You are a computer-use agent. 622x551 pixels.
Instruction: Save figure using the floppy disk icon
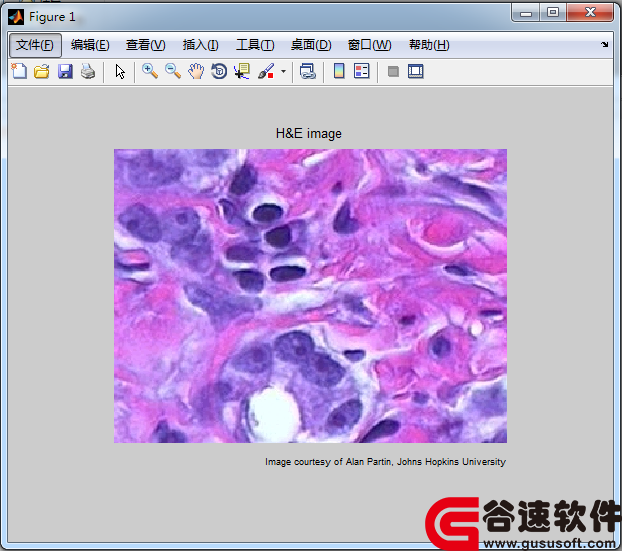point(65,71)
